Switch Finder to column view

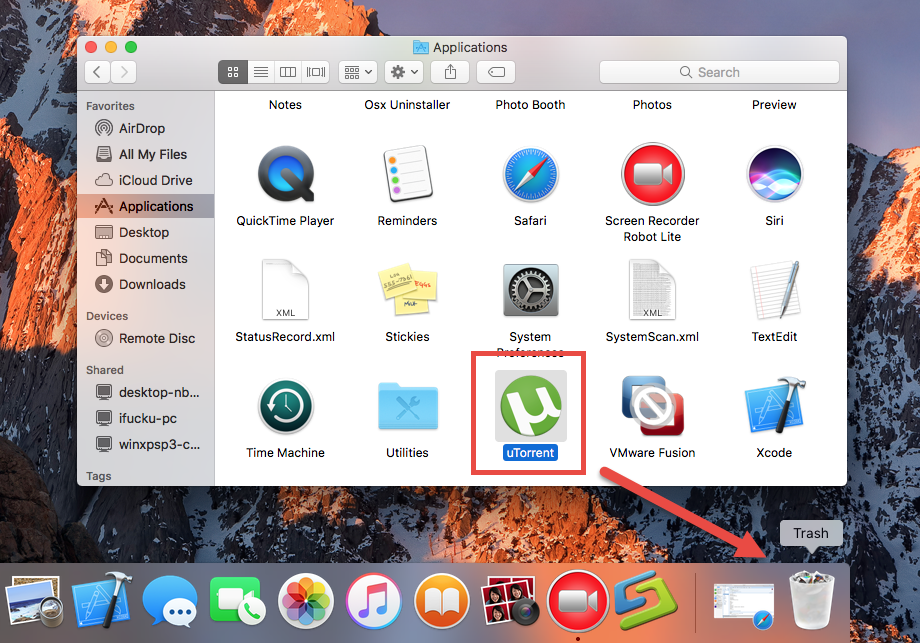[x=287, y=71]
